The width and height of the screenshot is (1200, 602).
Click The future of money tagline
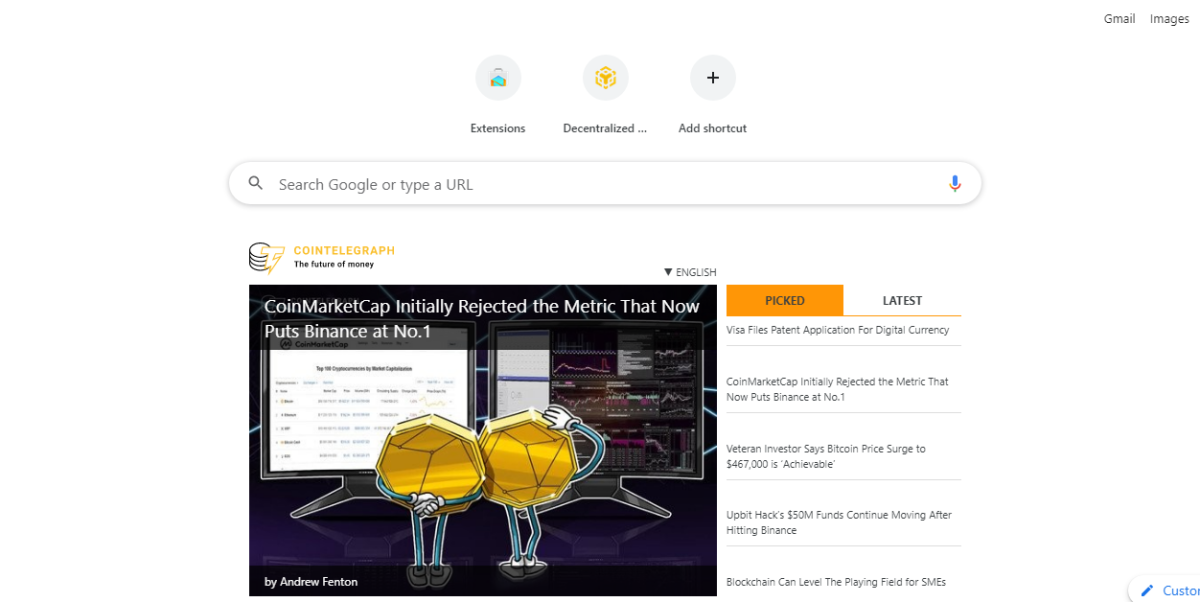click(334, 265)
